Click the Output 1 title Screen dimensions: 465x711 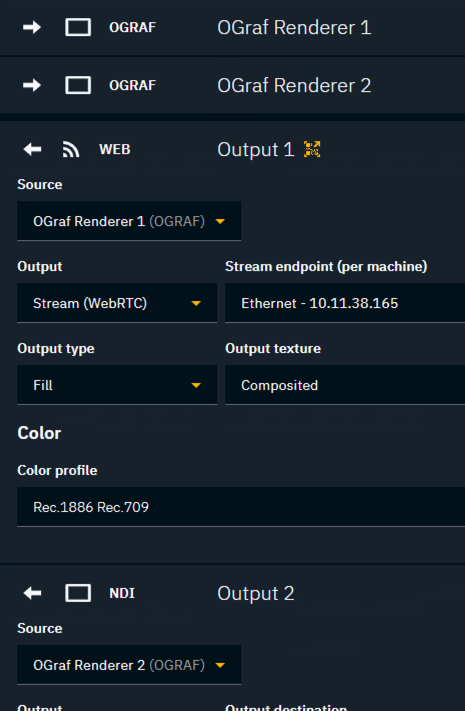[x=256, y=150]
